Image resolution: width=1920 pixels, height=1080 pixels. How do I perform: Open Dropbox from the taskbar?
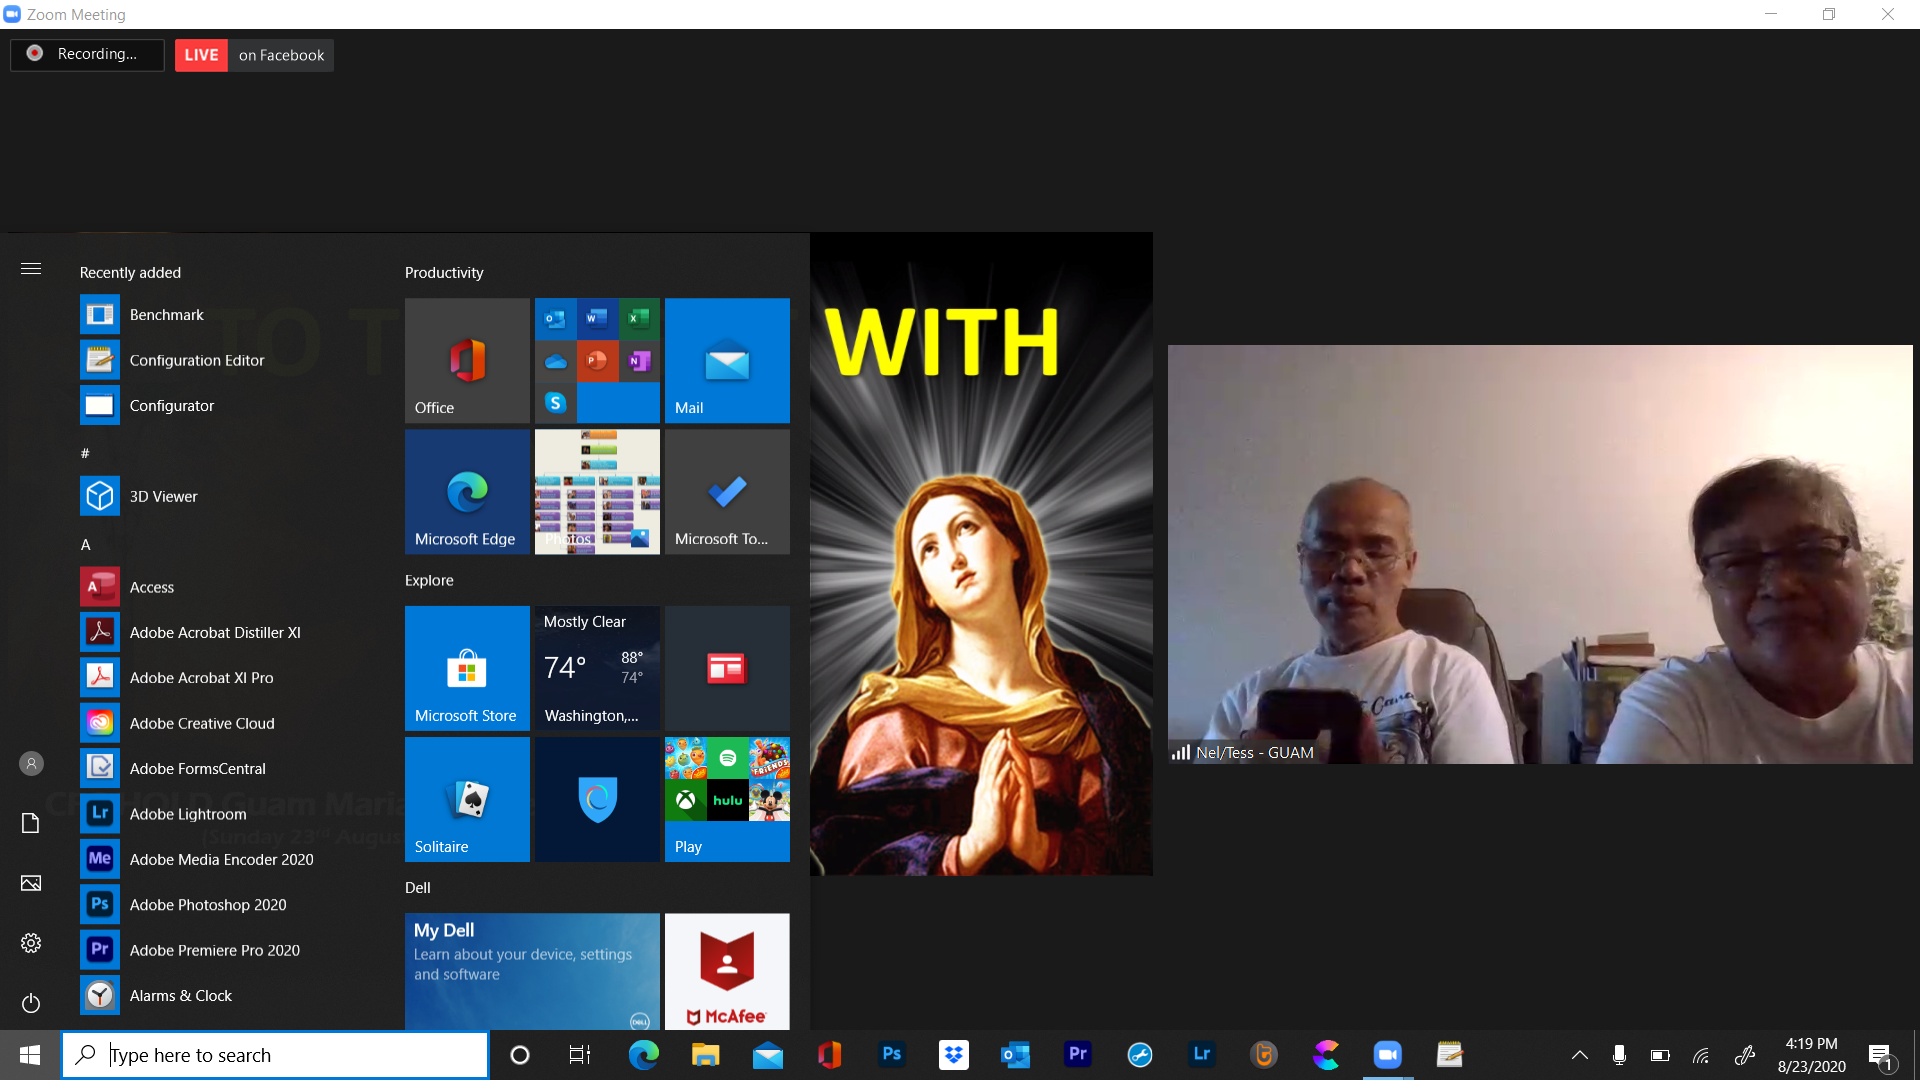[x=954, y=1055]
